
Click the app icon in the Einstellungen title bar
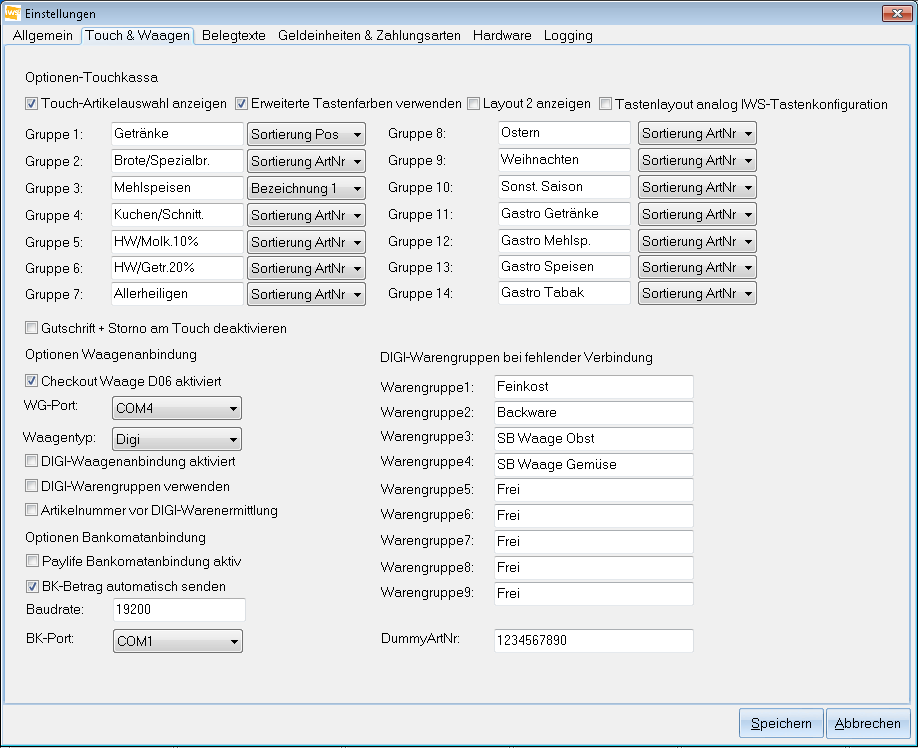(x=12, y=12)
